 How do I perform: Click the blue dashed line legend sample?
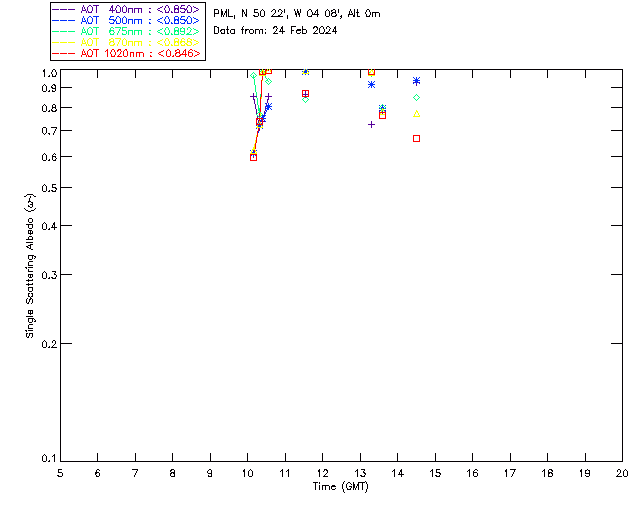[64, 20]
